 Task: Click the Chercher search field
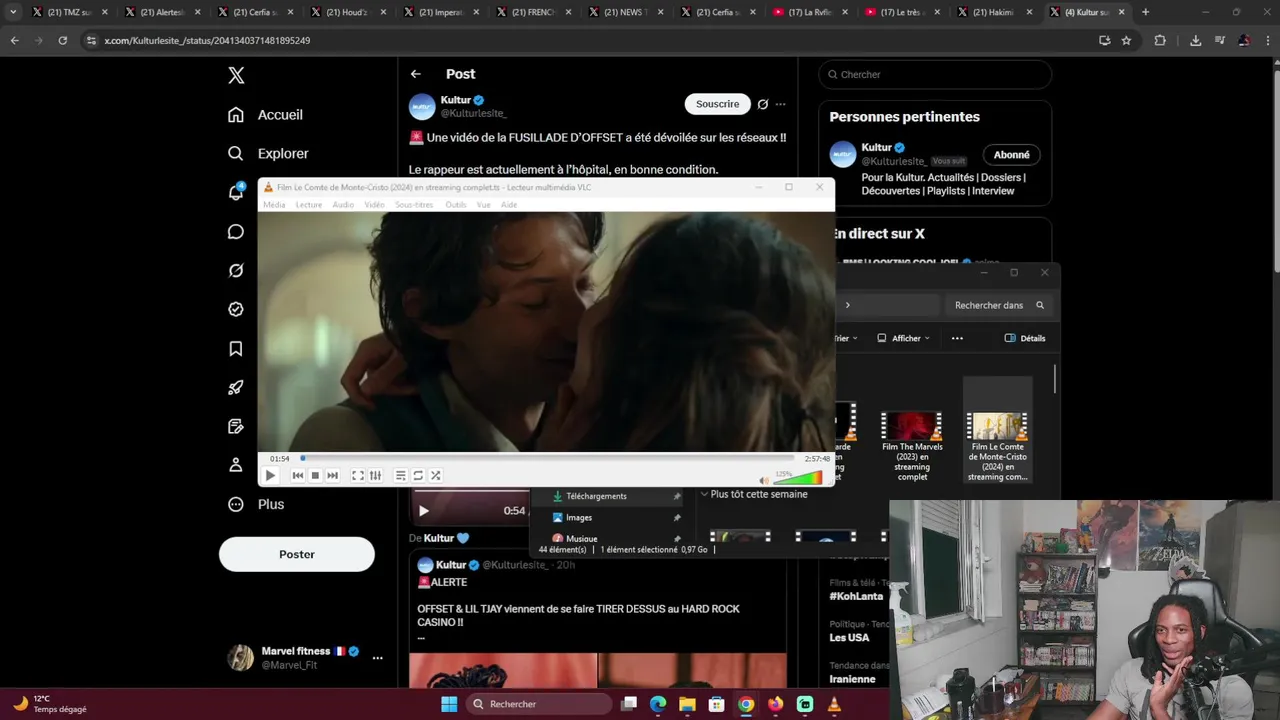[x=935, y=75]
